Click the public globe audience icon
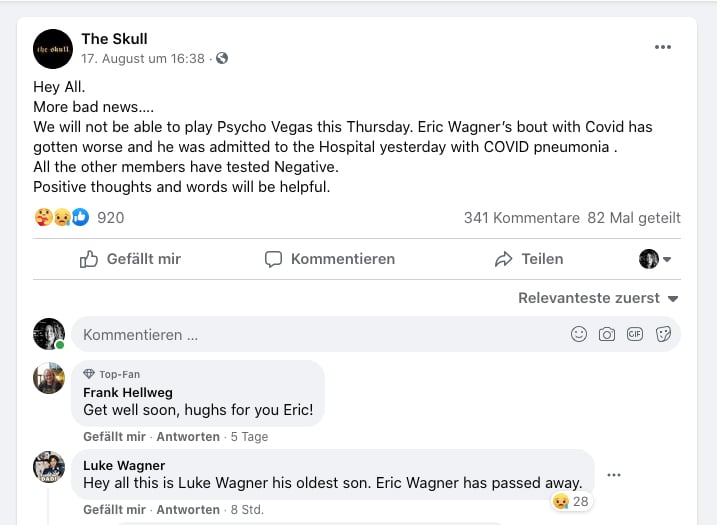 [x=222, y=58]
